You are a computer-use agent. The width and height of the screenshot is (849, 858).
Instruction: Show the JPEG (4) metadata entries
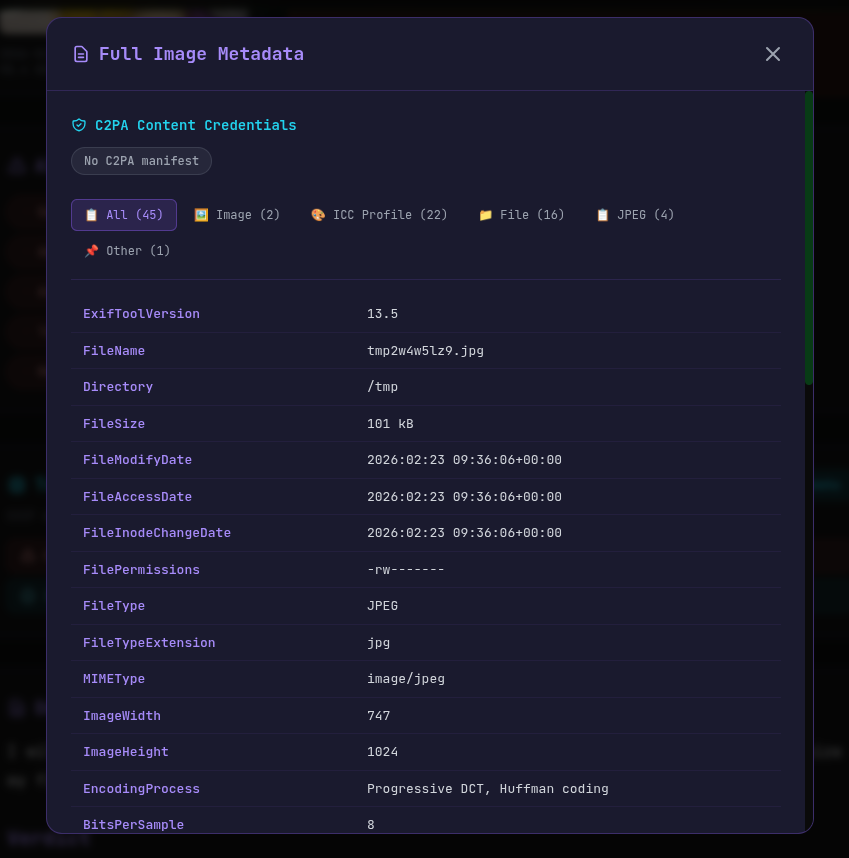click(634, 214)
